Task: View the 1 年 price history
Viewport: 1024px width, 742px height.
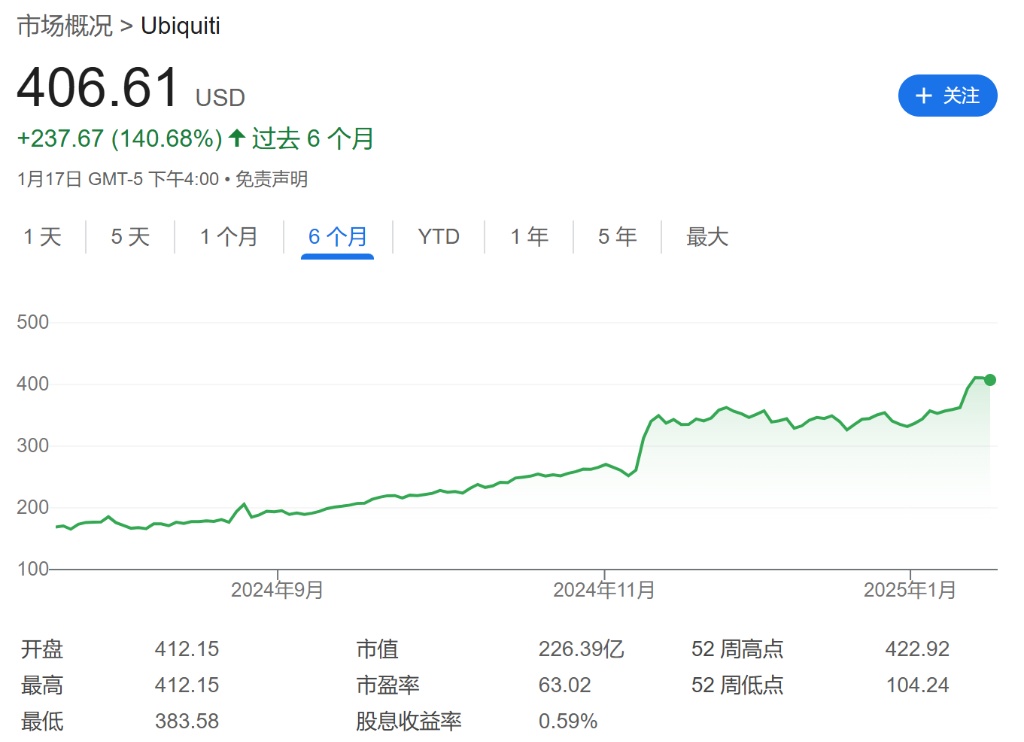Action: tap(529, 237)
